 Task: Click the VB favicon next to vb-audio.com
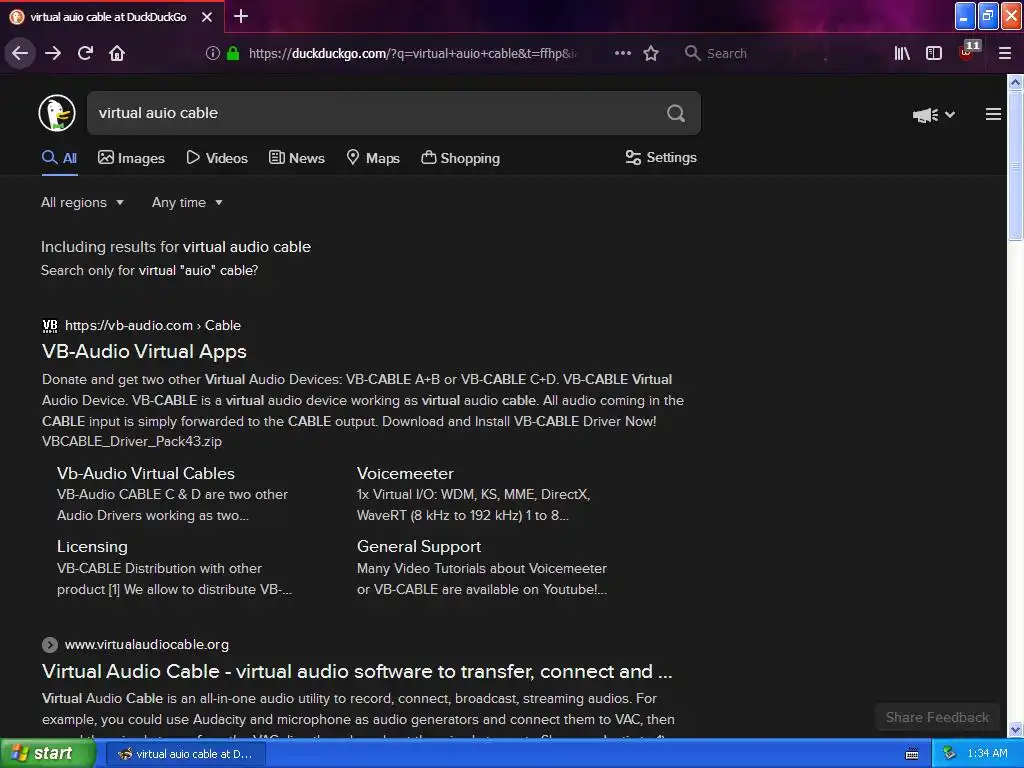50,325
